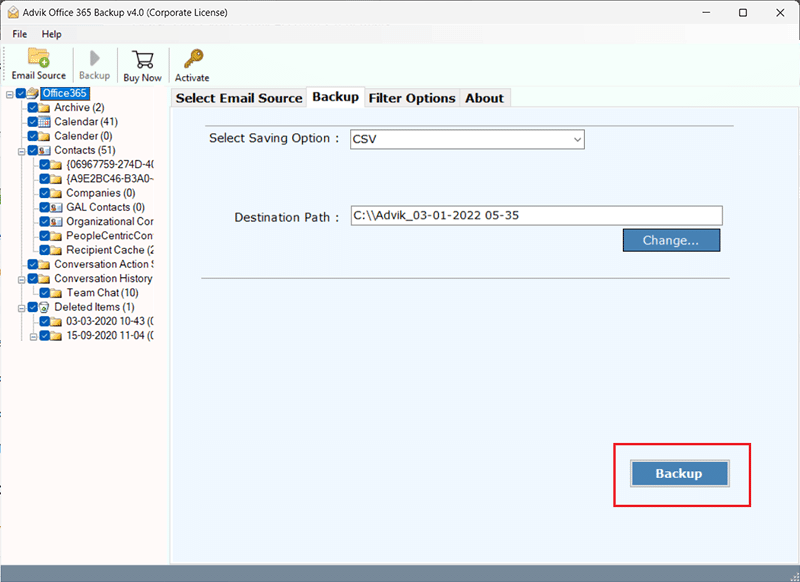800x582 pixels.
Task: Select the {06967759-274D tree item
Action: click(110, 165)
